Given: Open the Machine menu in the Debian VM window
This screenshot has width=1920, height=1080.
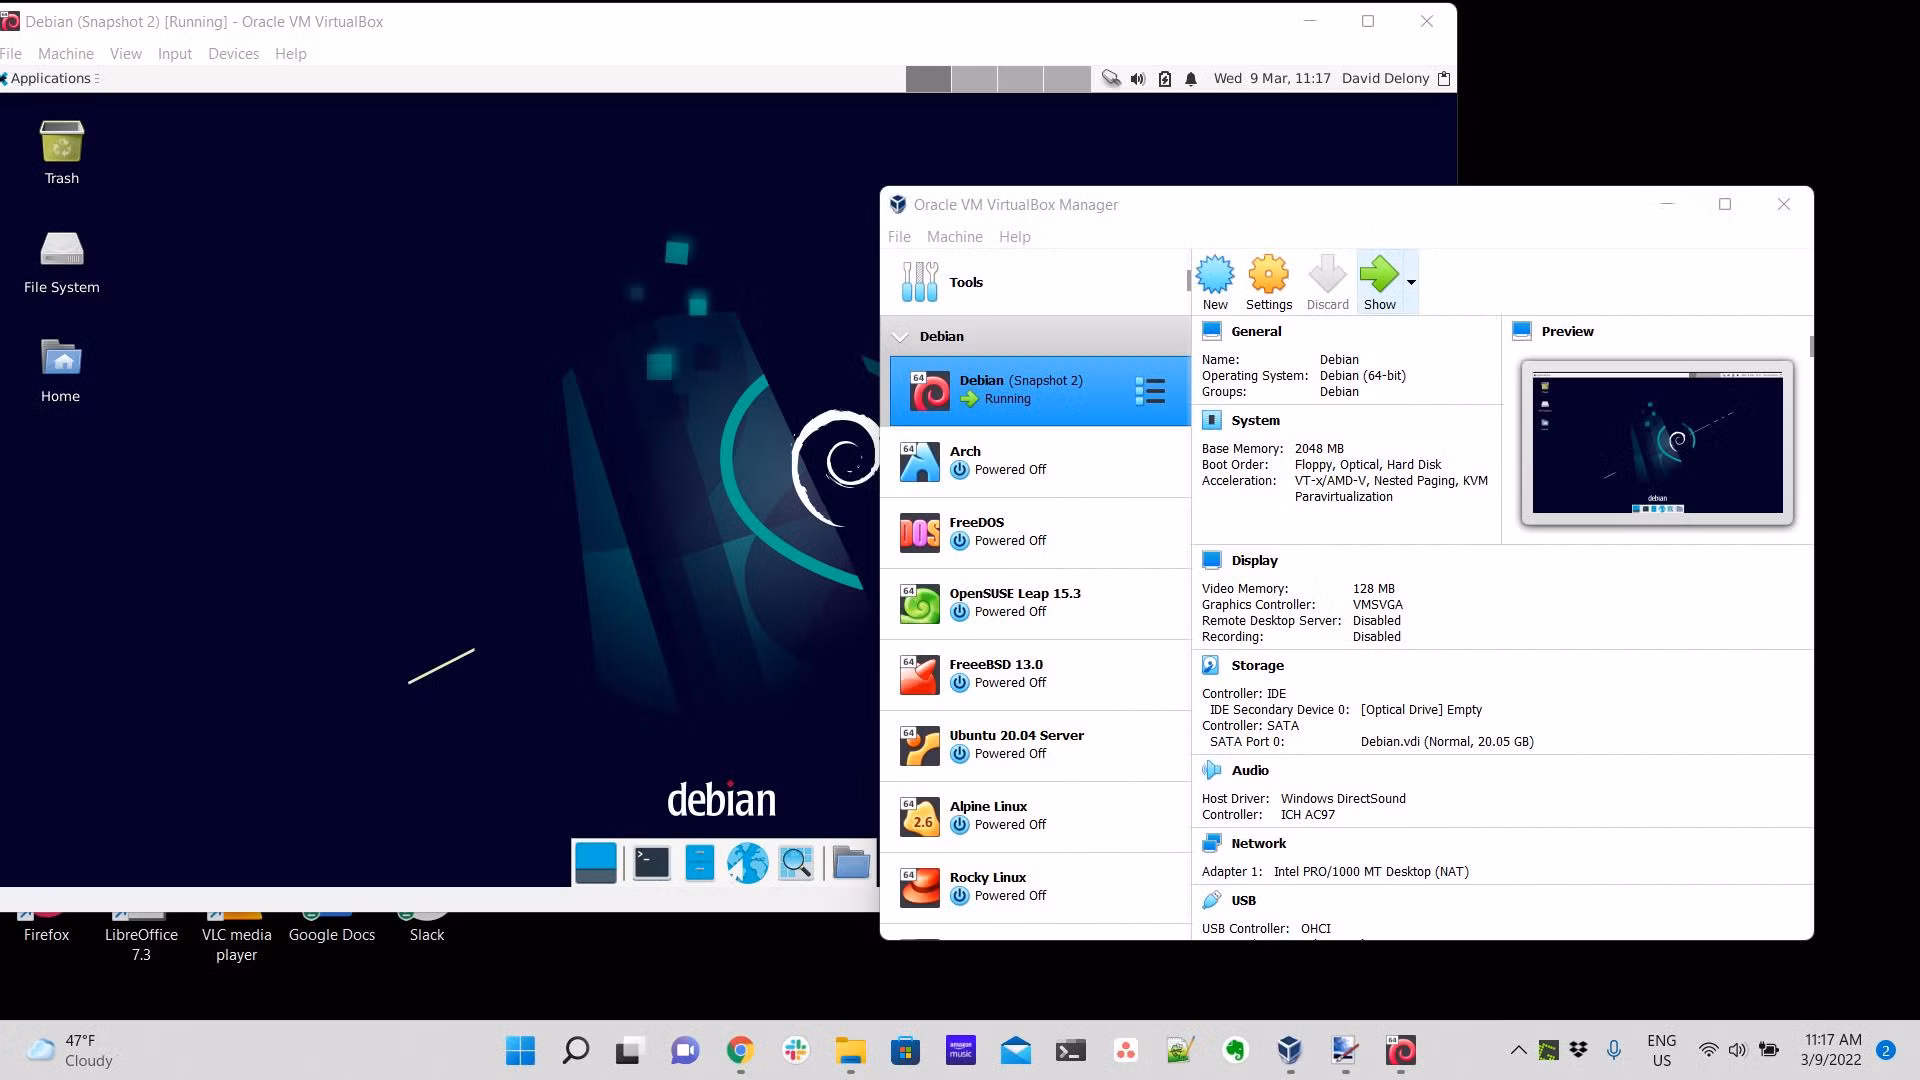Looking at the screenshot, I should (x=66, y=54).
